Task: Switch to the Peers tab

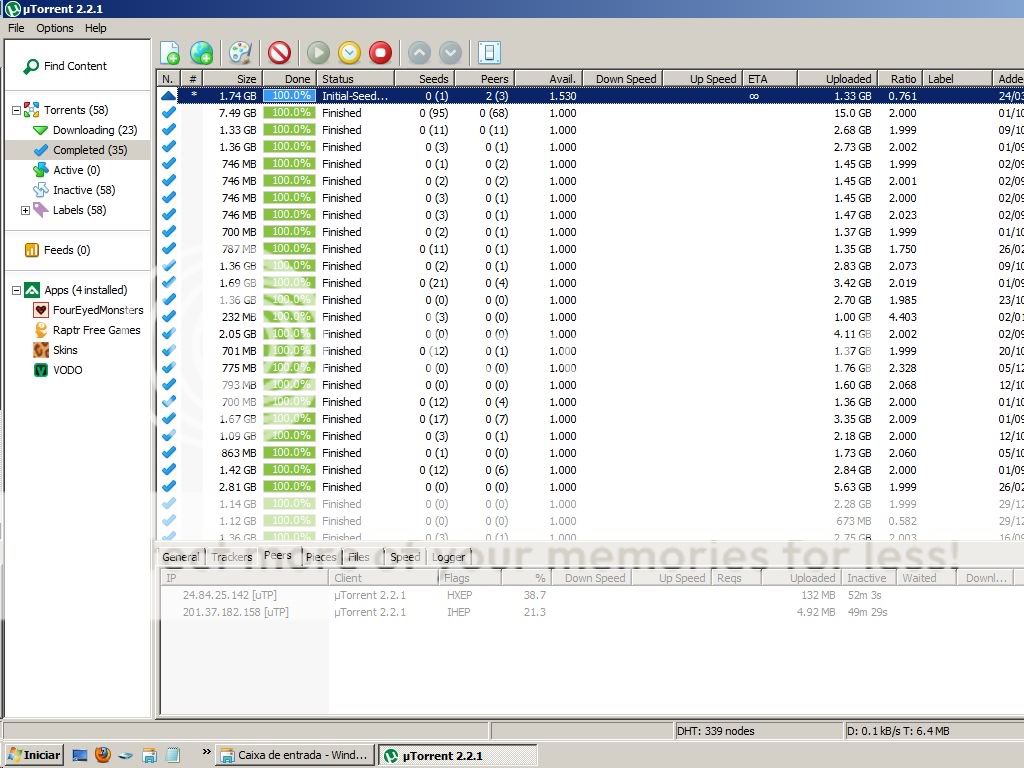Action: (x=278, y=555)
